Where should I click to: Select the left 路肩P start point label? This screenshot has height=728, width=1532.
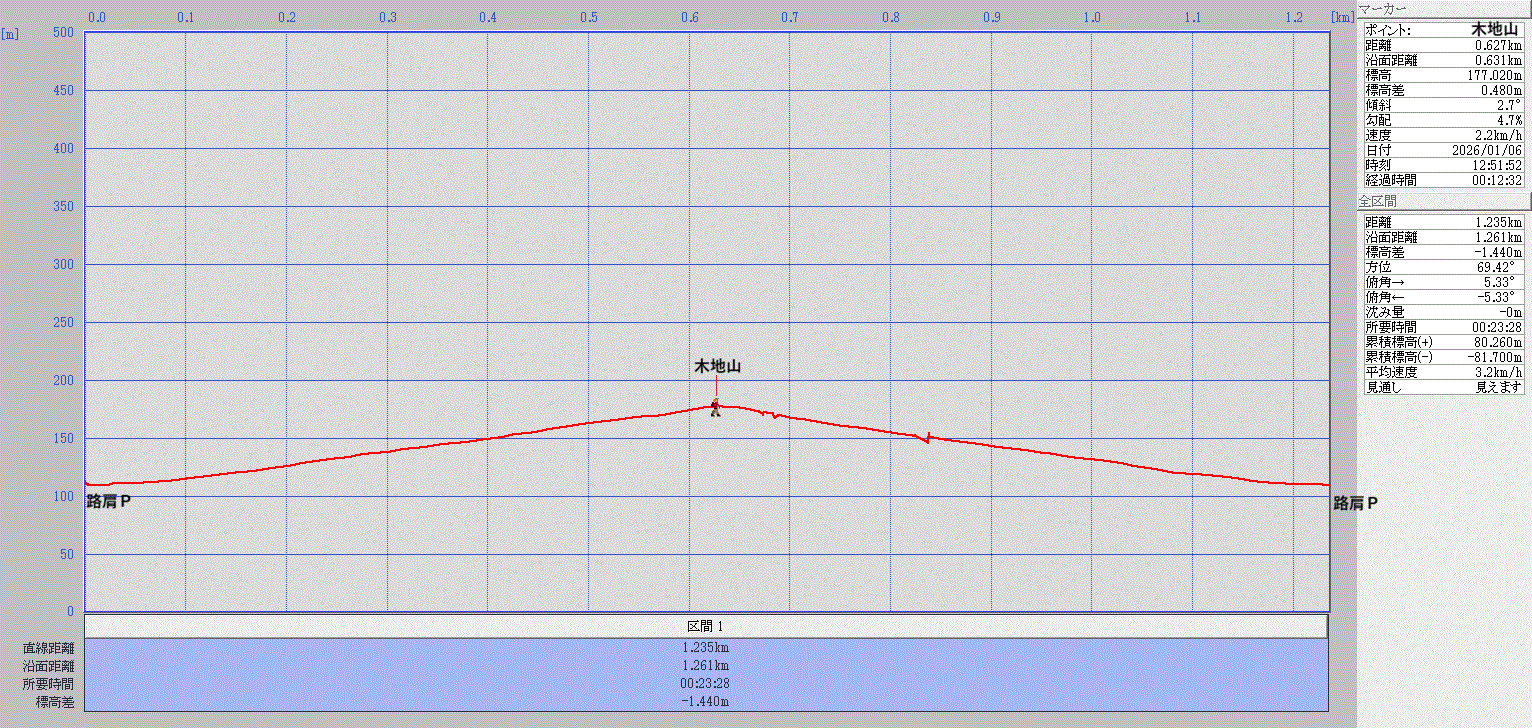click(108, 502)
